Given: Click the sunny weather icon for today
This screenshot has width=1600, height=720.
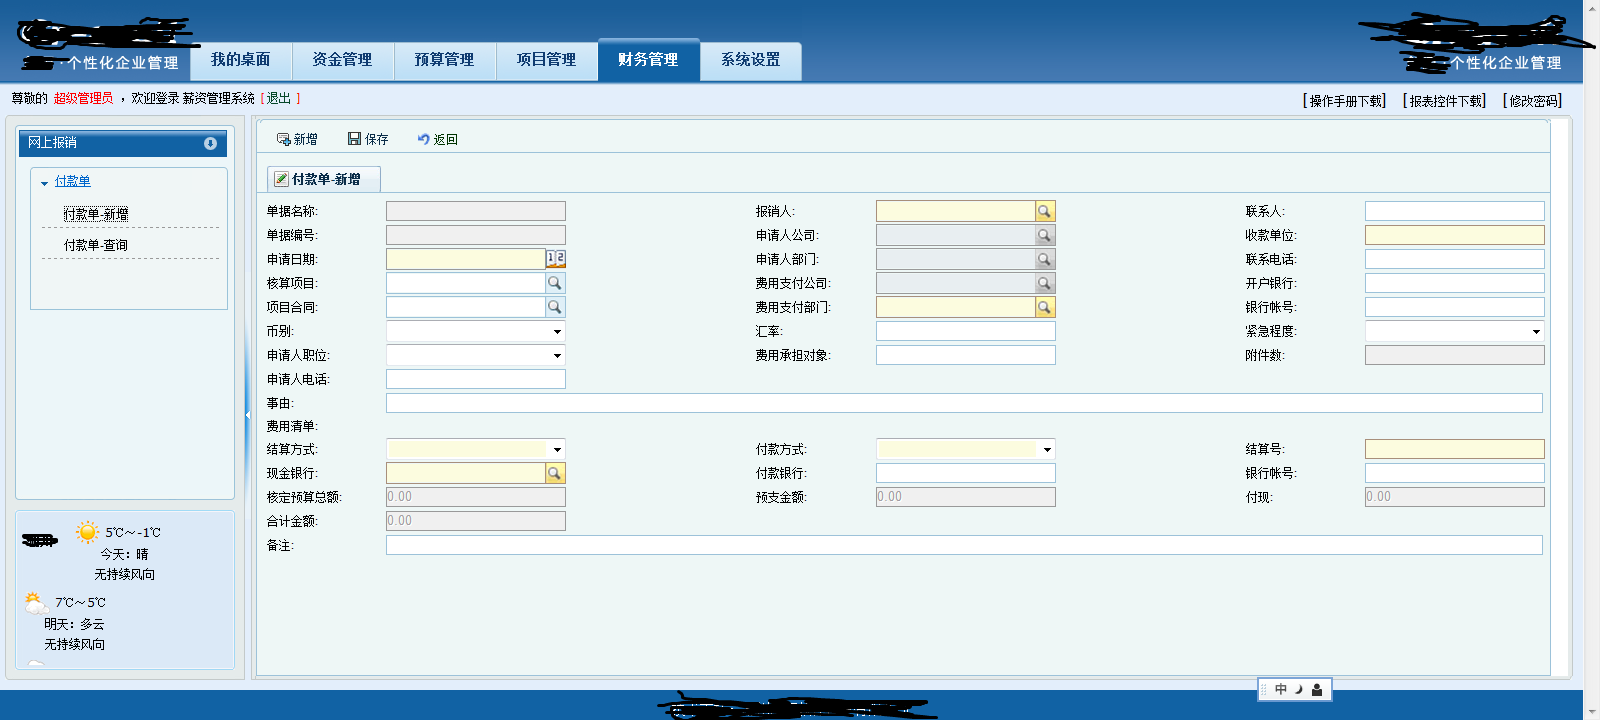Looking at the screenshot, I should [x=88, y=532].
